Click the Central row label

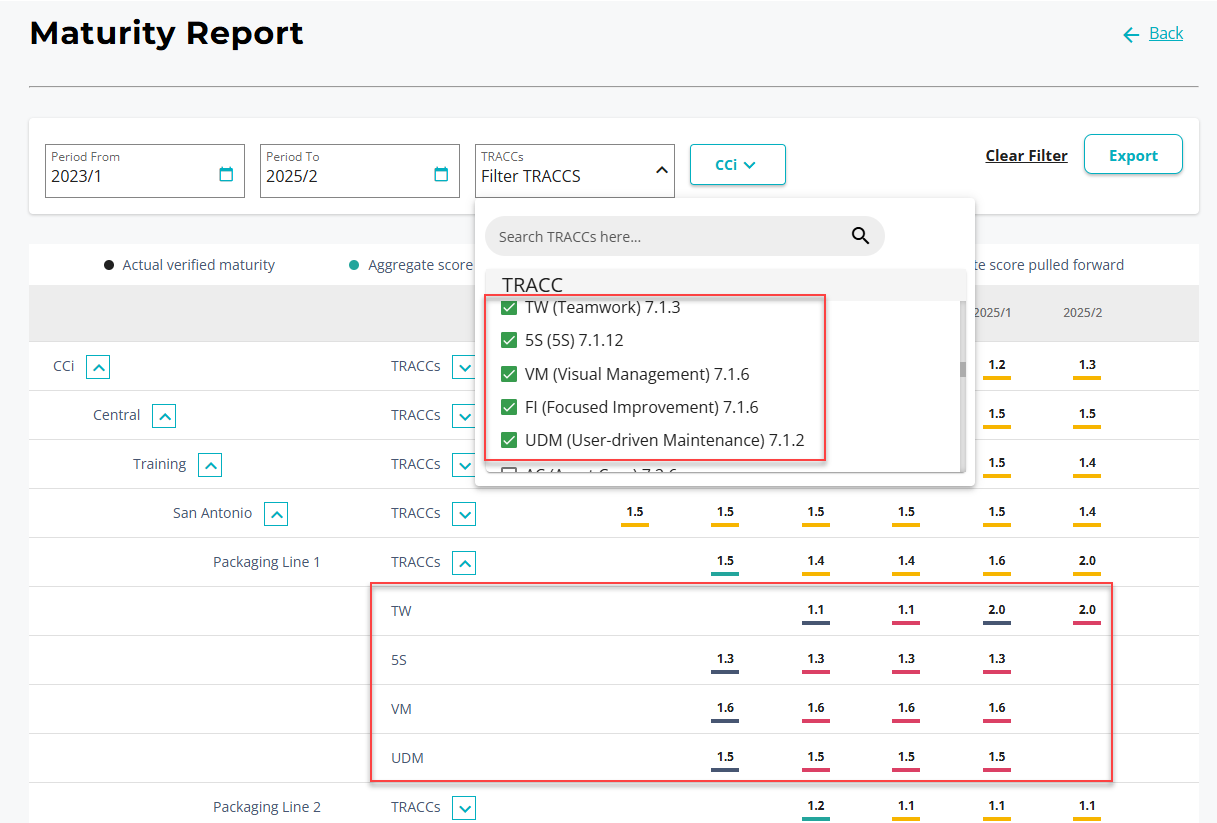(117, 415)
